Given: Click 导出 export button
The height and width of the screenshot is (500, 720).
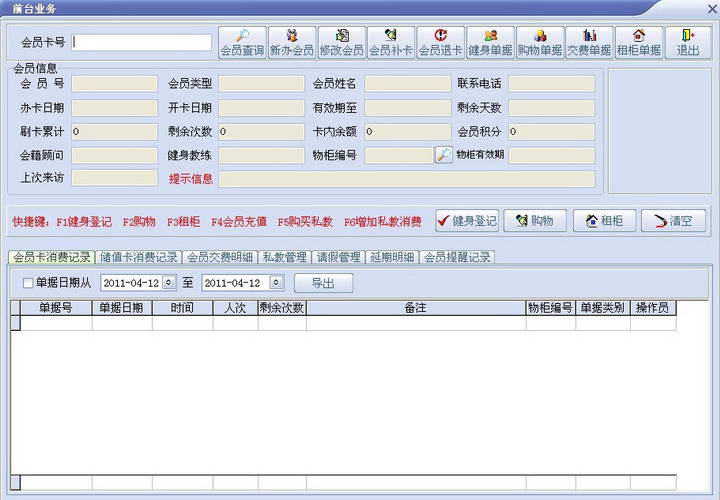Looking at the screenshot, I should point(323,283).
